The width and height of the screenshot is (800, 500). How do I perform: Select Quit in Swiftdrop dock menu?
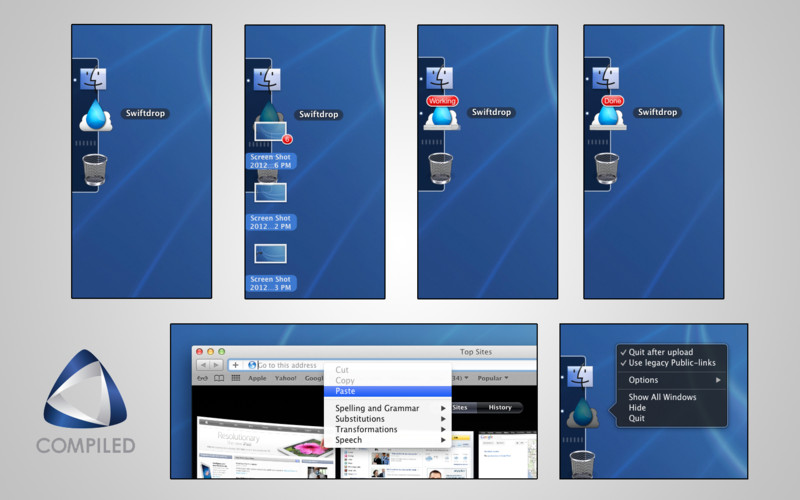point(671,418)
